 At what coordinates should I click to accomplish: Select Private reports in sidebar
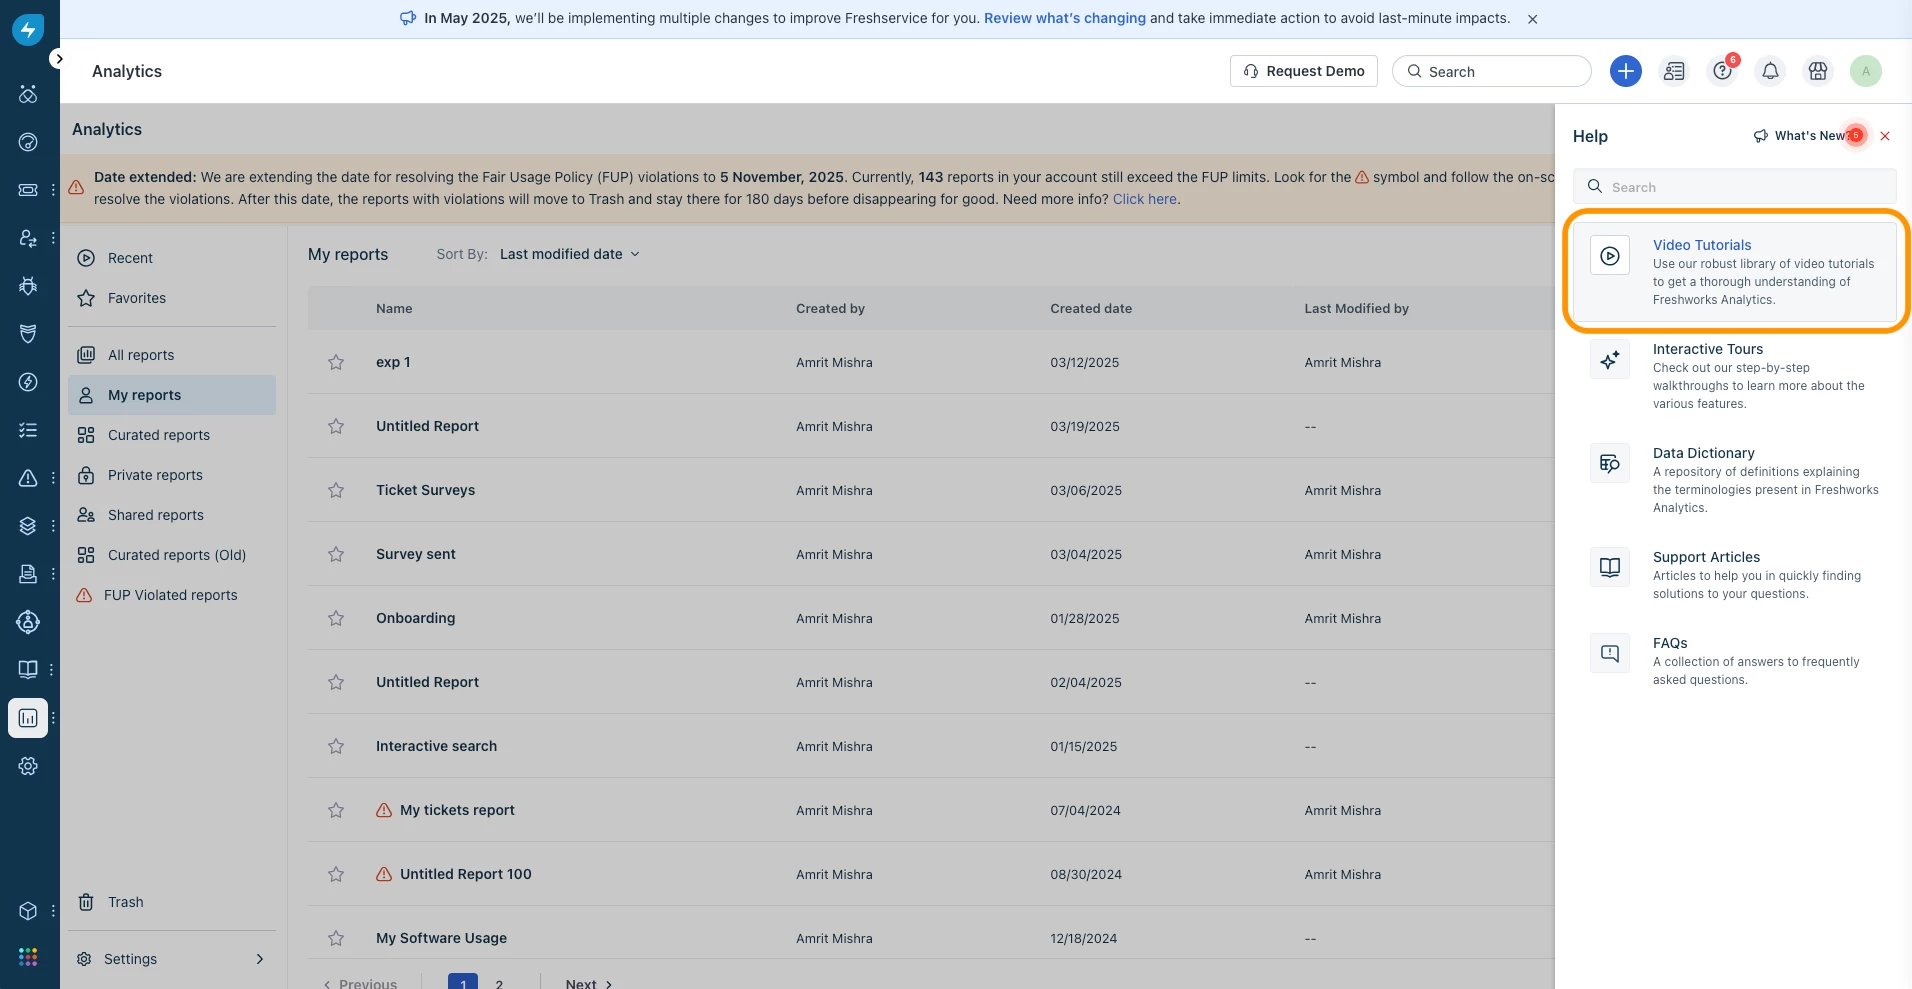[x=172, y=475]
